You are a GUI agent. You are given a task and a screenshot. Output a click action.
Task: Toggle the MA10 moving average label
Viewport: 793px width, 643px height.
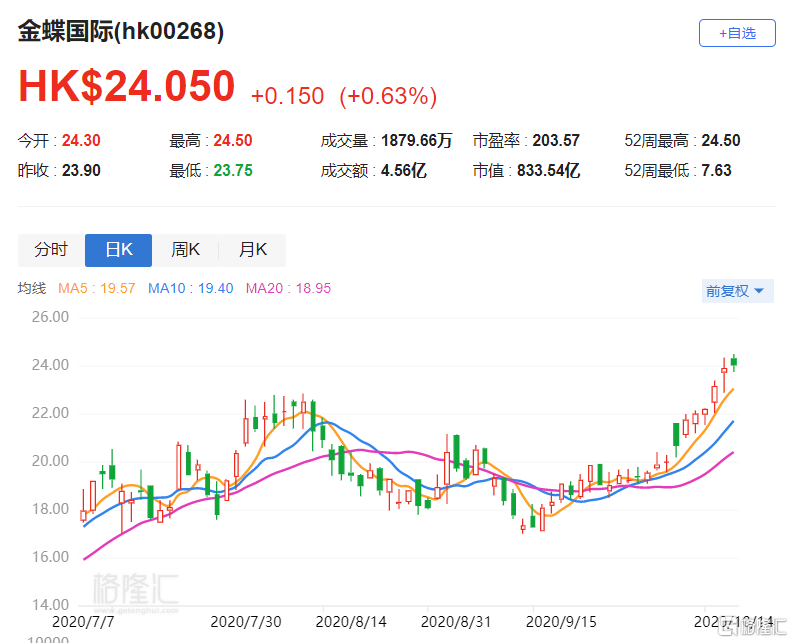191,288
